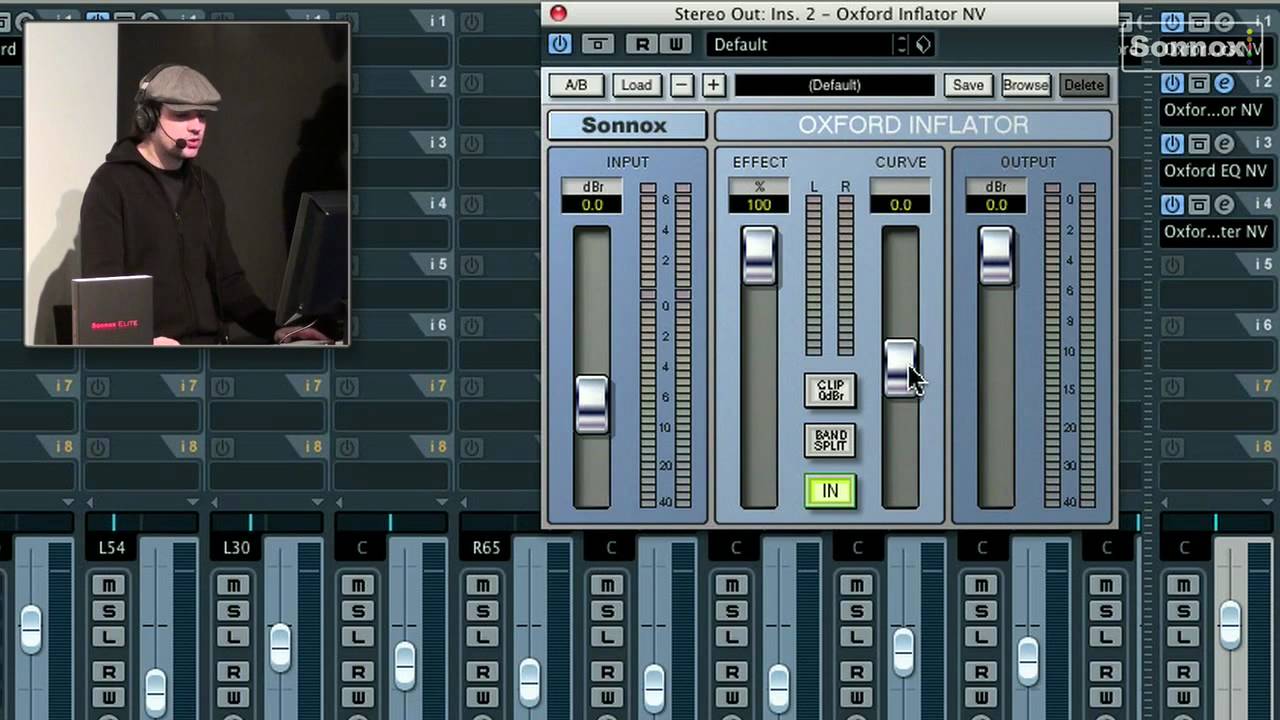Click the INPUT level slider handle
Image resolution: width=1280 pixels, height=720 pixels.
592,404
